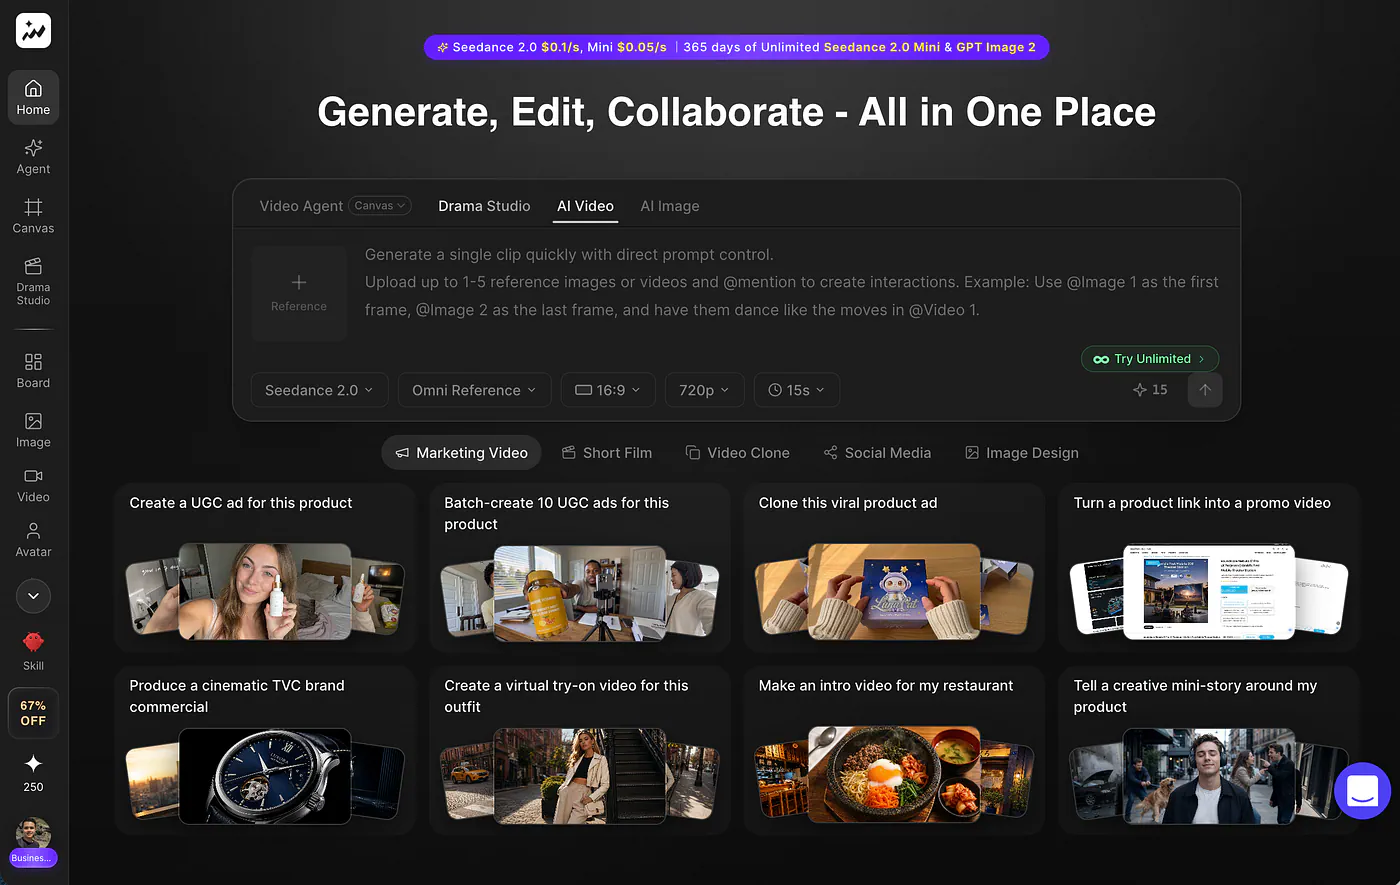This screenshot has height=885, width=1400.
Task: Open the user profile avatar
Action: click(33, 833)
